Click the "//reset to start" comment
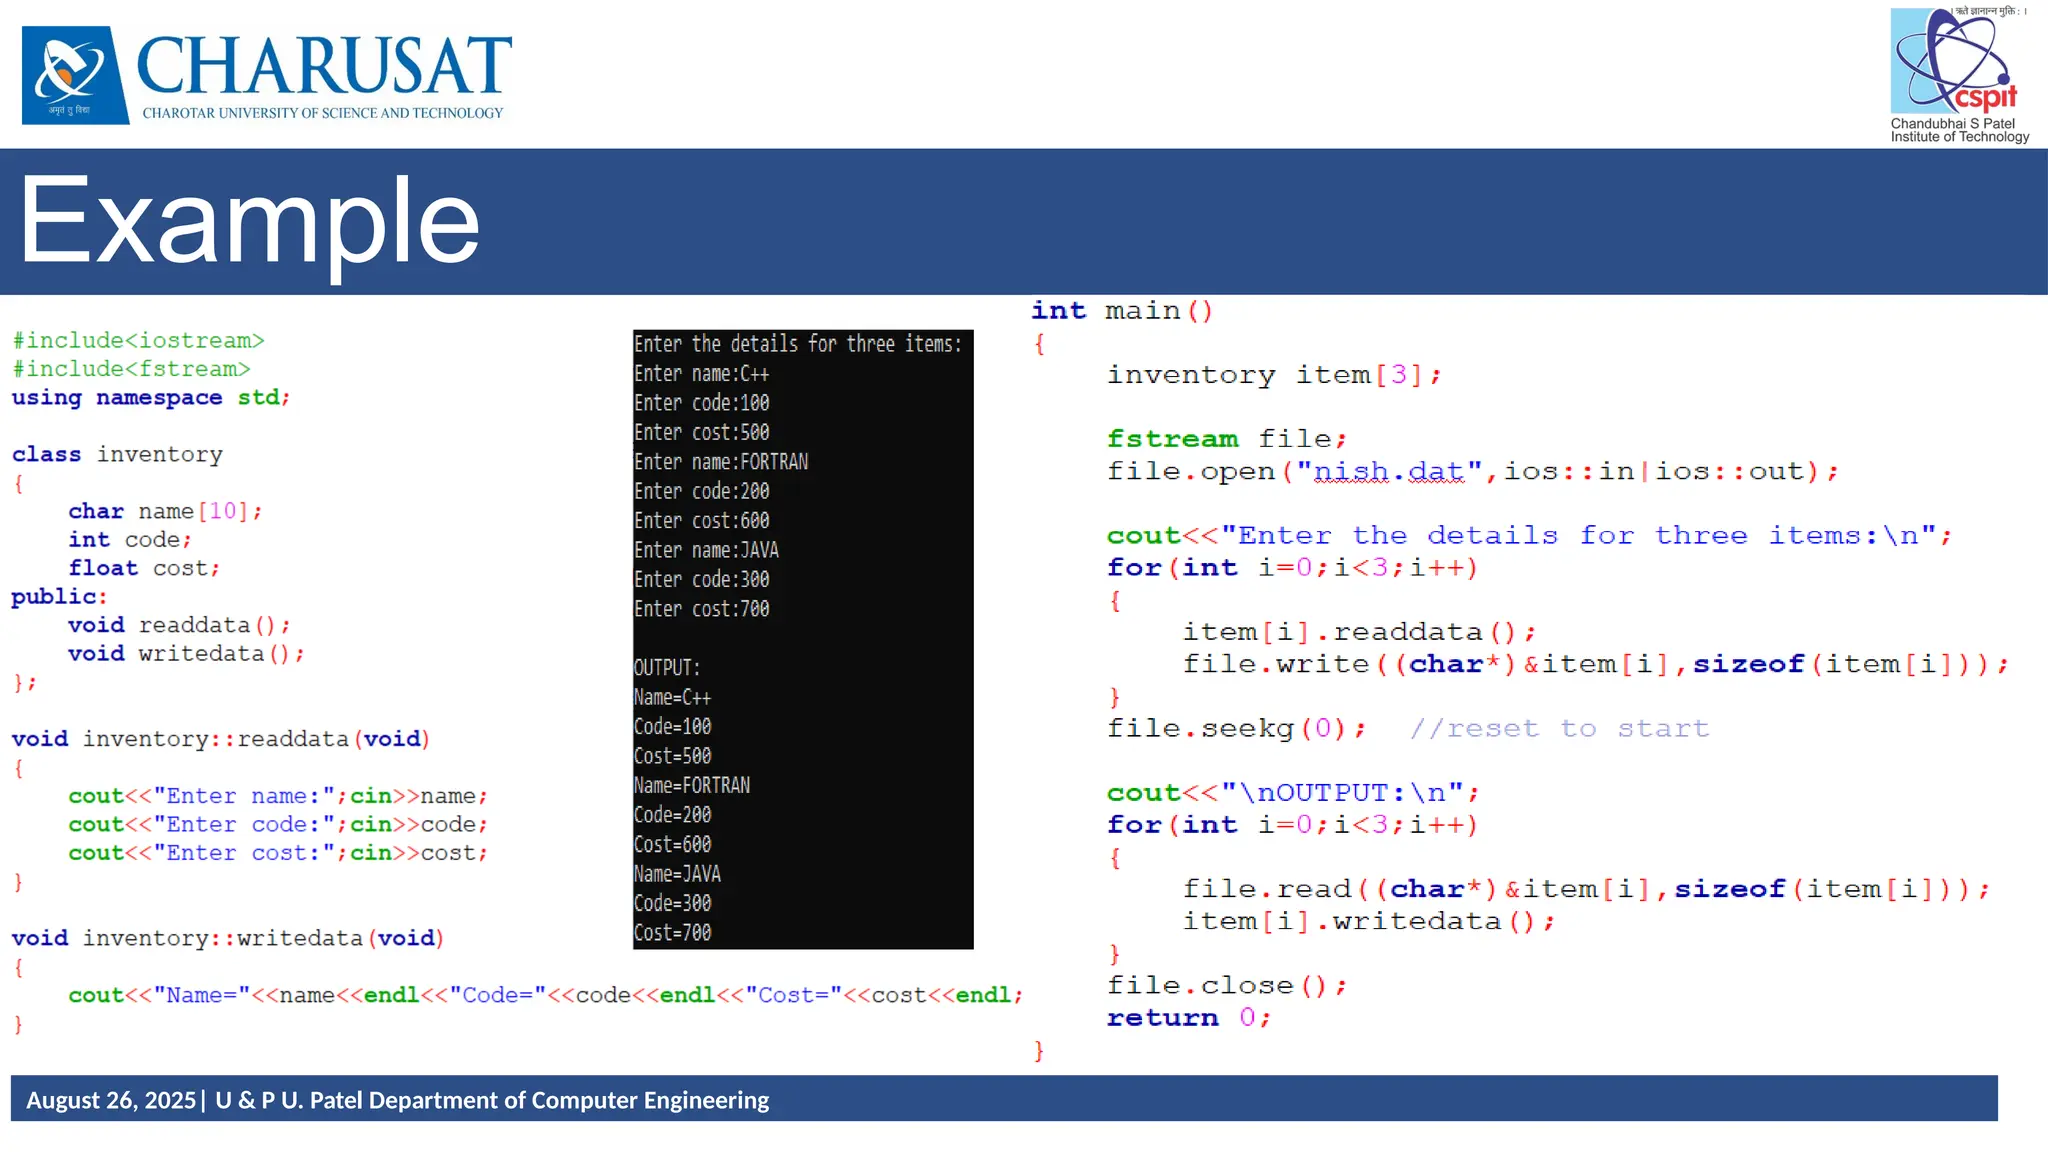This screenshot has height=1152, width=2048. point(1559,728)
